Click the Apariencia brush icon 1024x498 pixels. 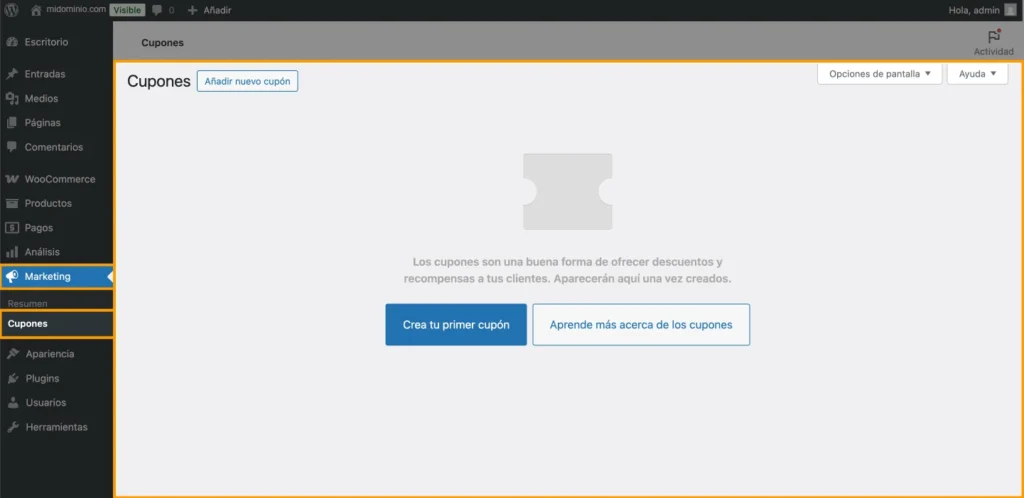click(12, 354)
